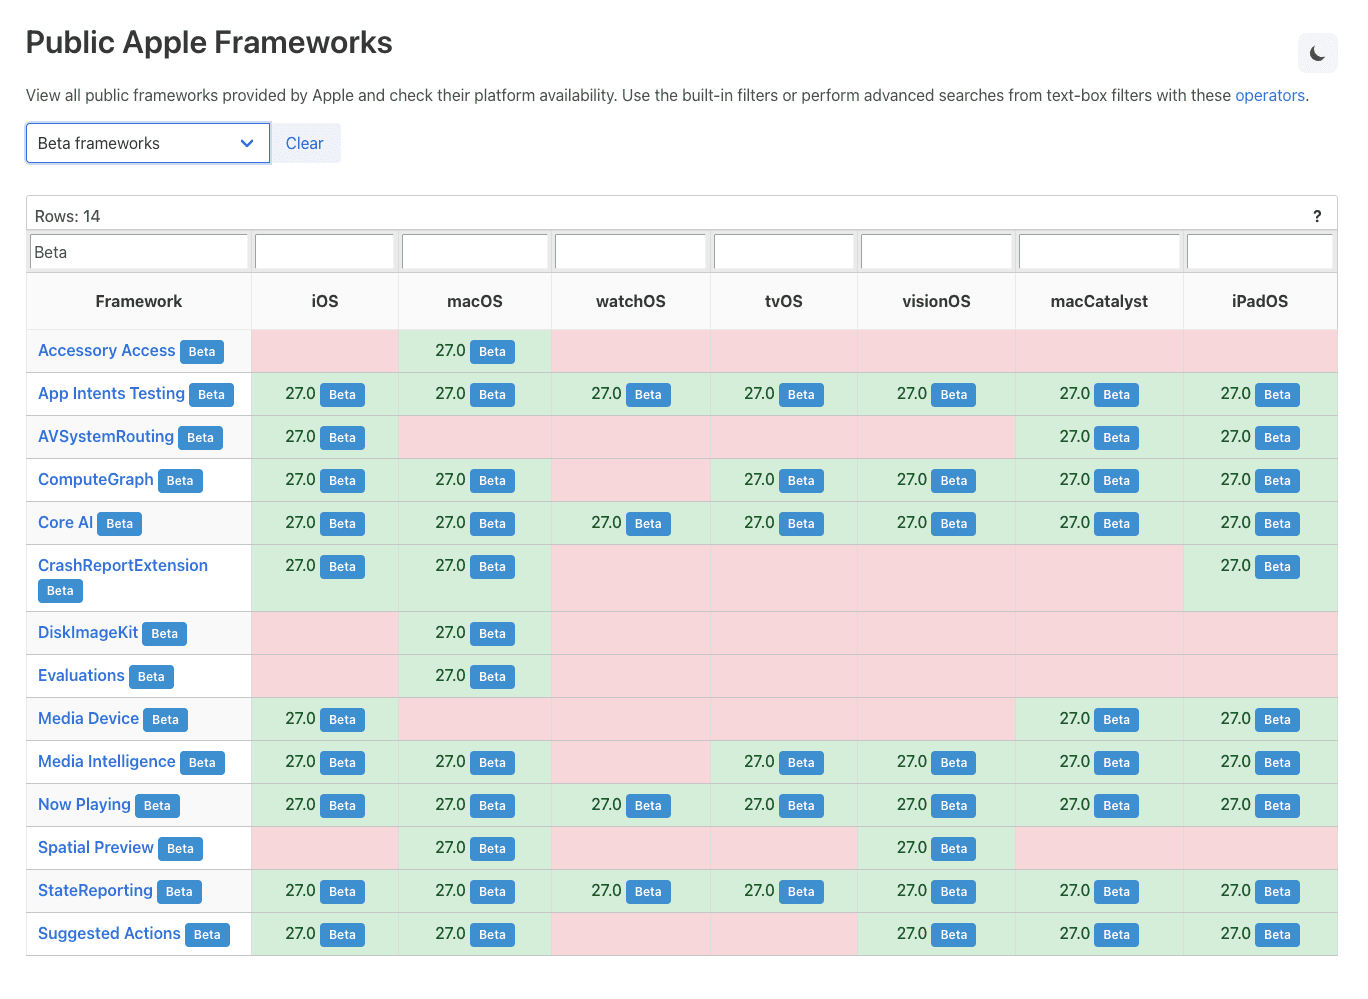Follow the operators link
Viewport: 1368px width, 999px height.
click(x=1270, y=95)
